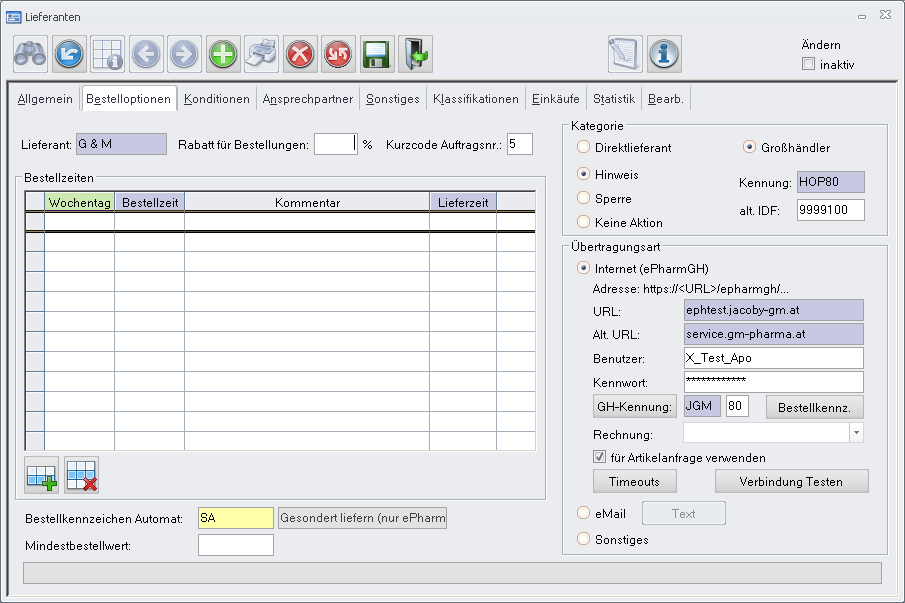
Task: Click the green plus add record icon
Action: pos(223,54)
